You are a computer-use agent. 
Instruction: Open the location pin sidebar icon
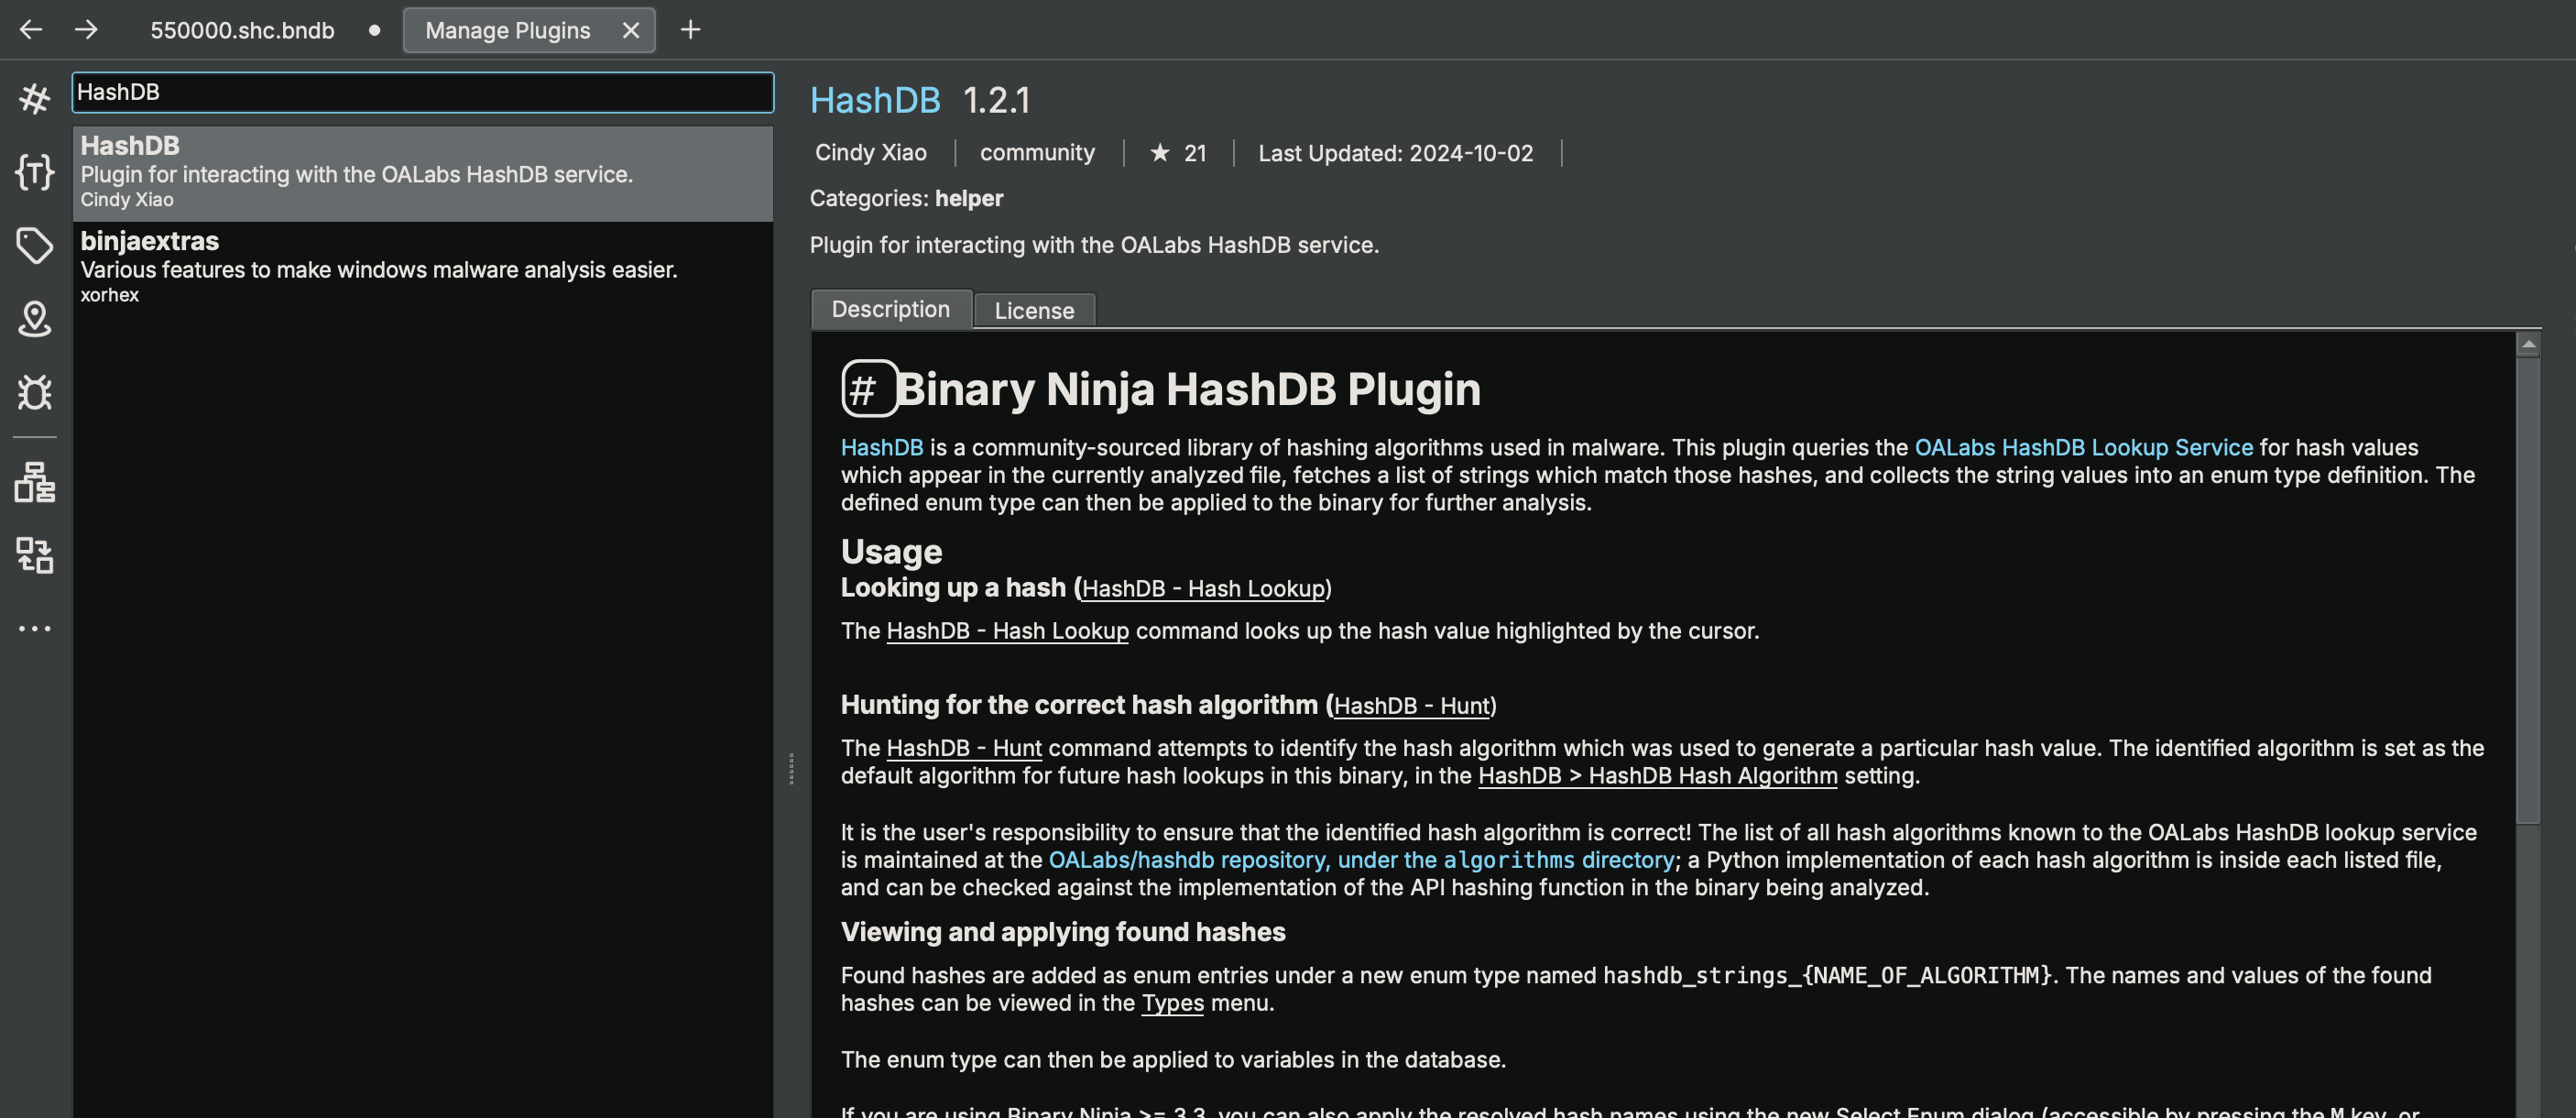[34, 319]
